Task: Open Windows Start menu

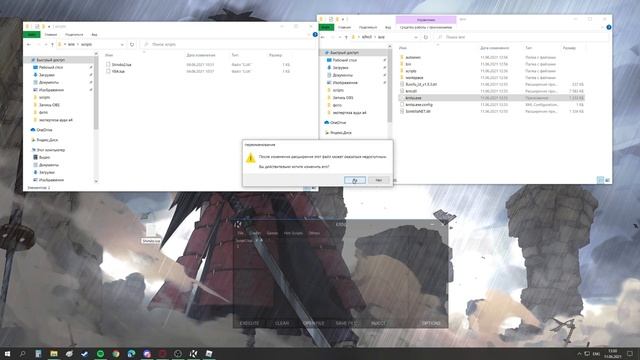Action: (x=7, y=353)
